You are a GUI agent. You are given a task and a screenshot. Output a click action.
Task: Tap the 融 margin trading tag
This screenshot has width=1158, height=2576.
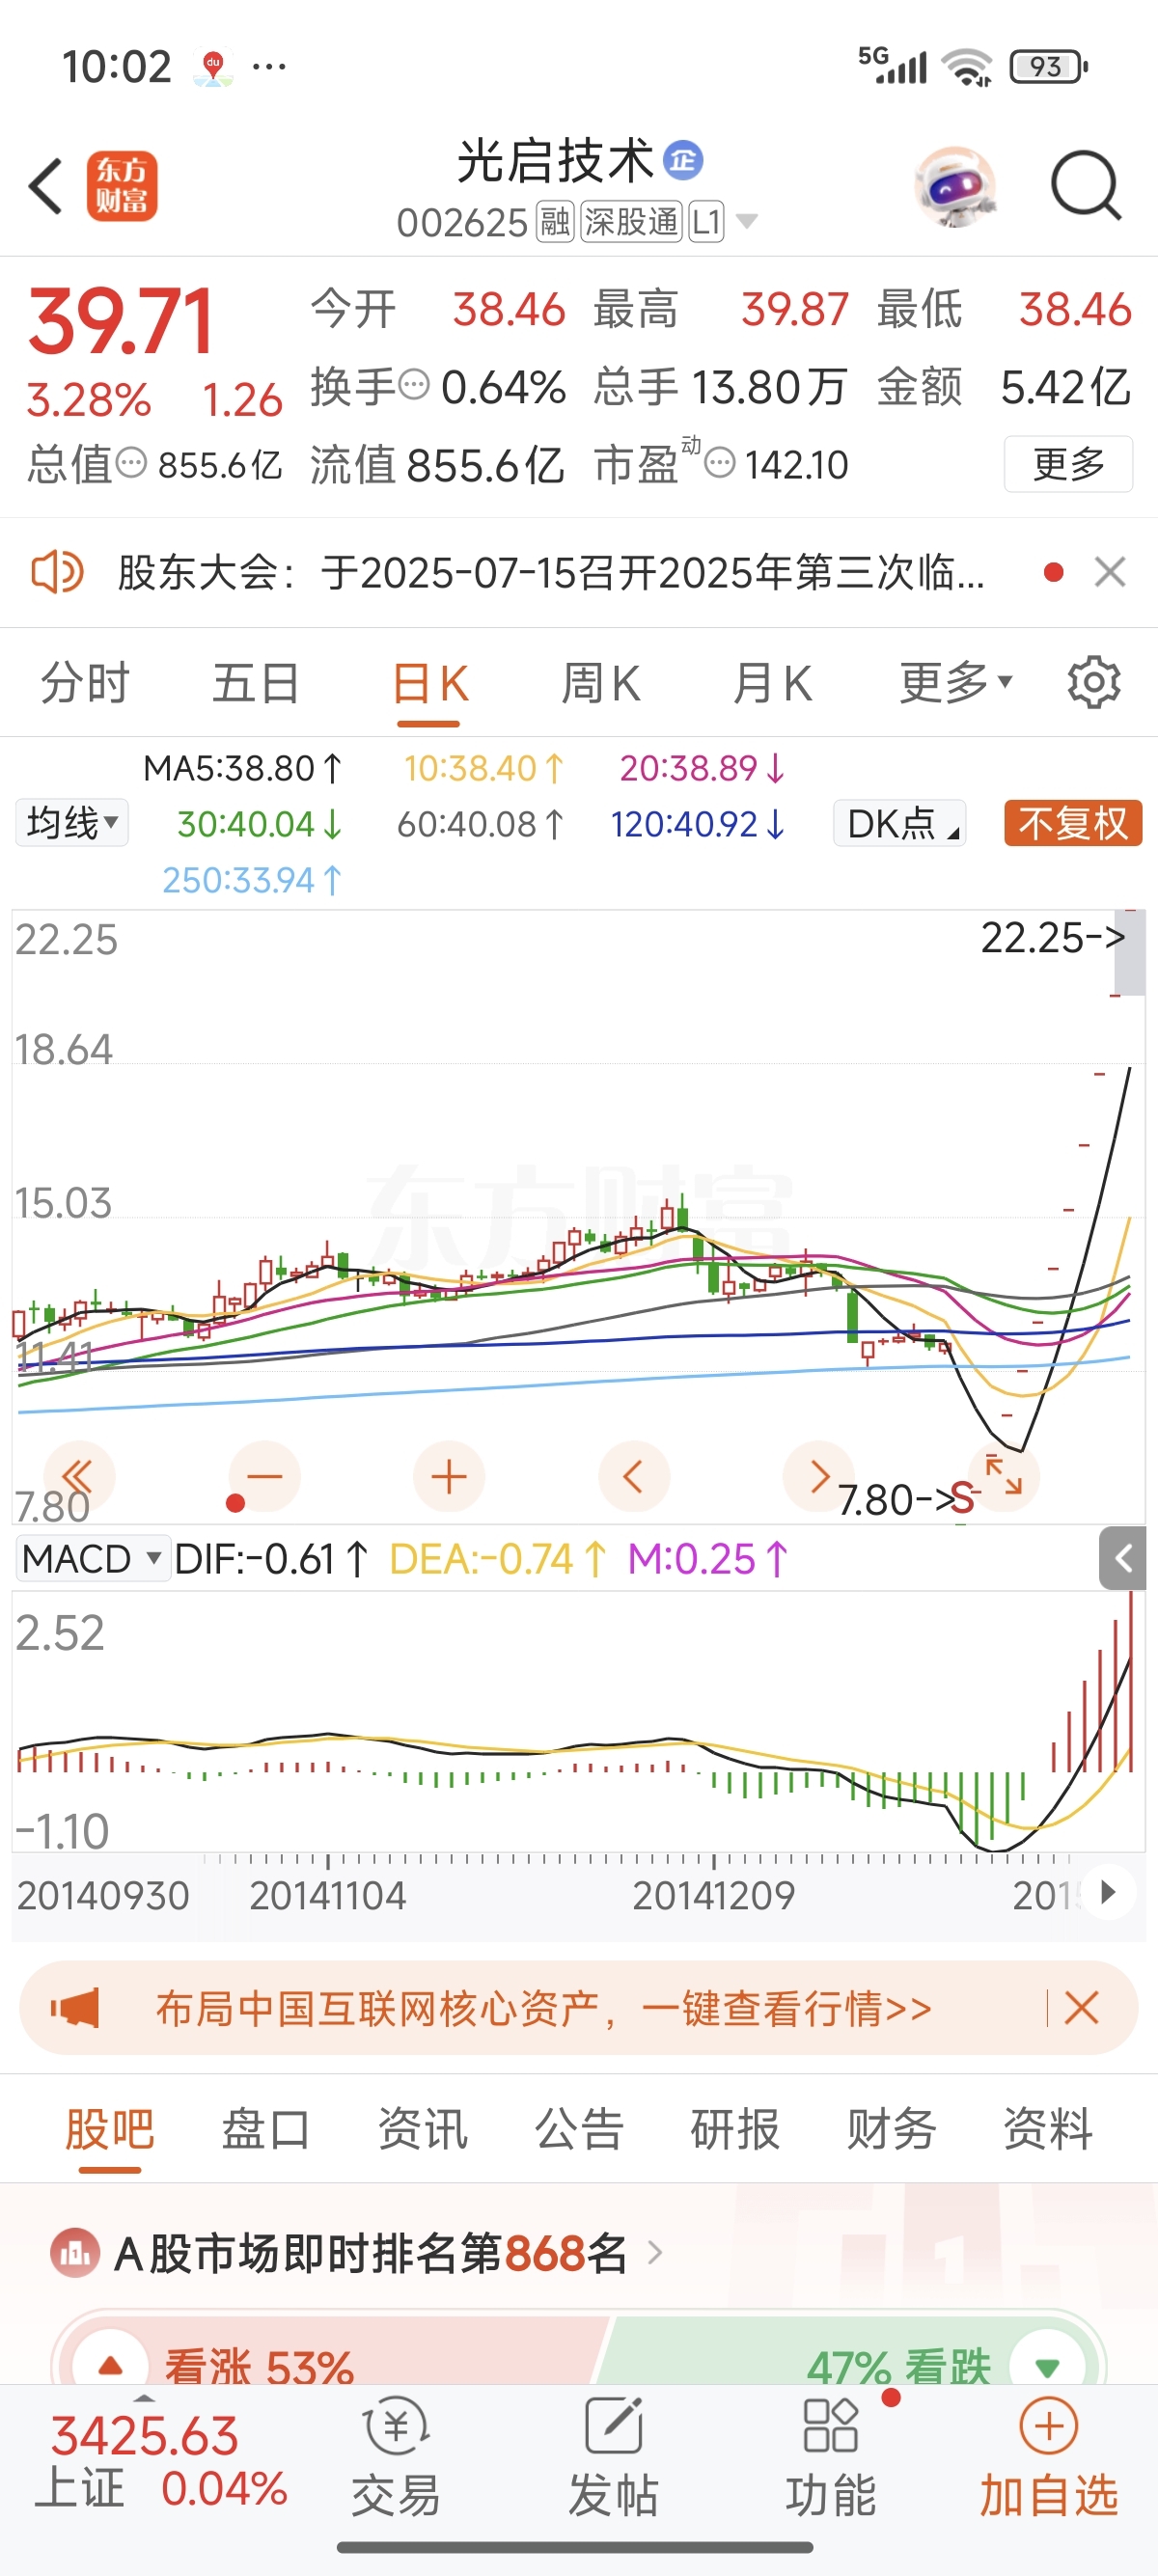[555, 221]
